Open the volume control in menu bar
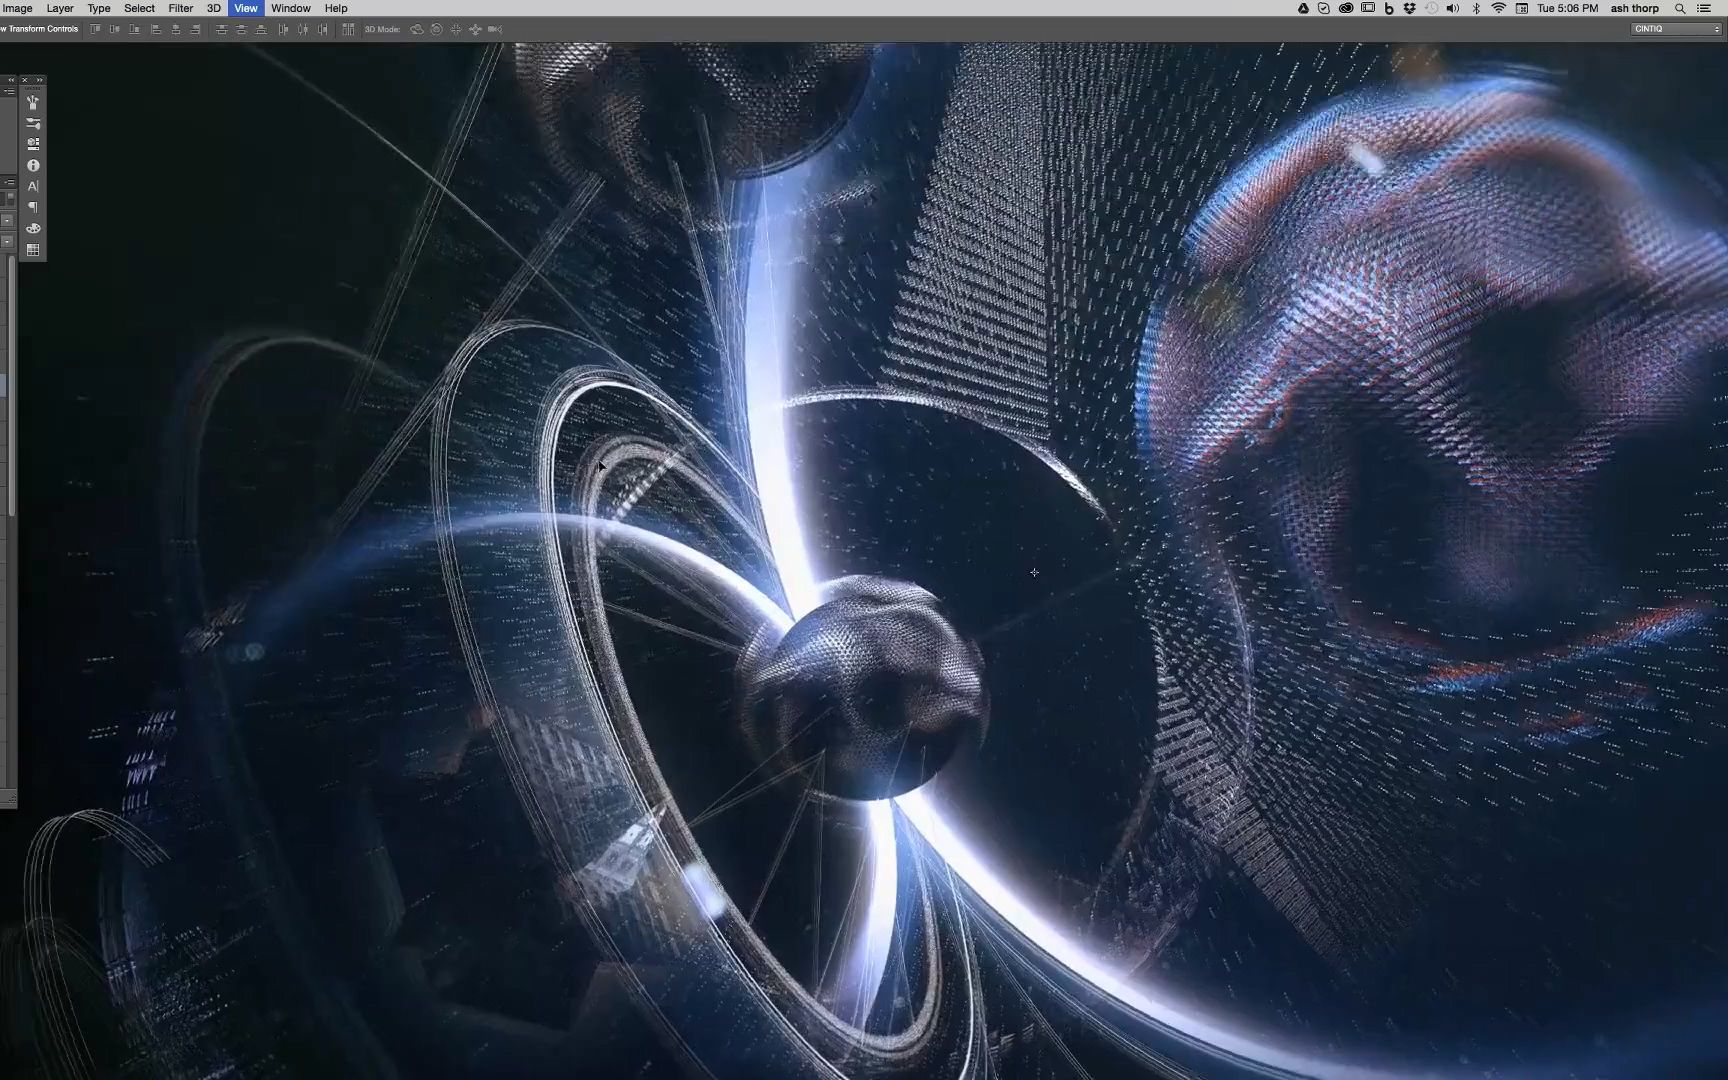Screen dimensions: 1728x1080 (x=1452, y=8)
